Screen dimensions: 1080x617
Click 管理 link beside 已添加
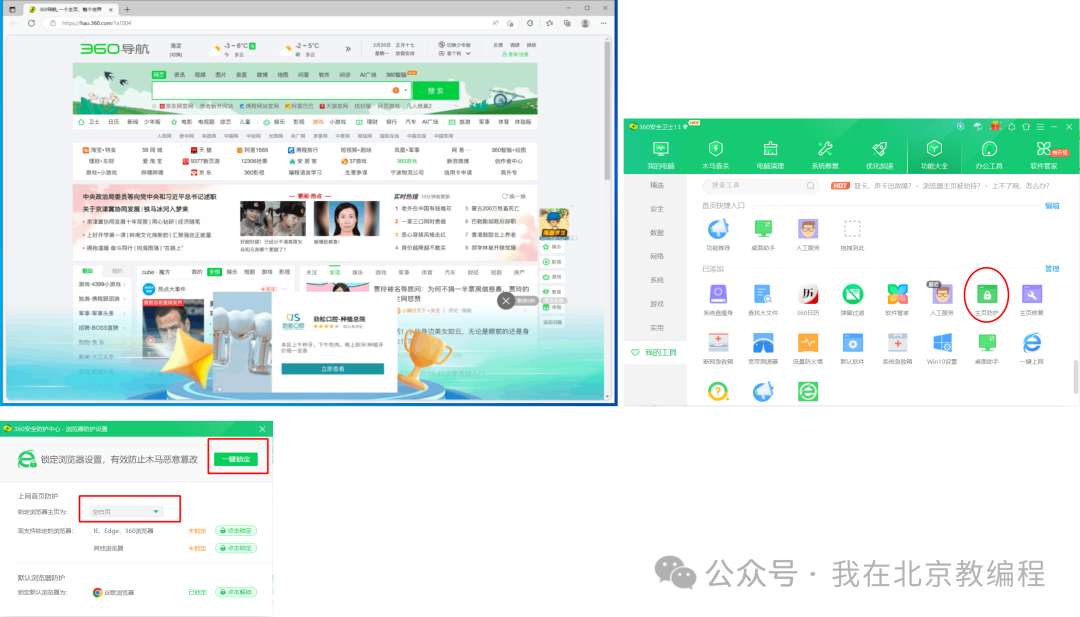click(x=1052, y=269)
